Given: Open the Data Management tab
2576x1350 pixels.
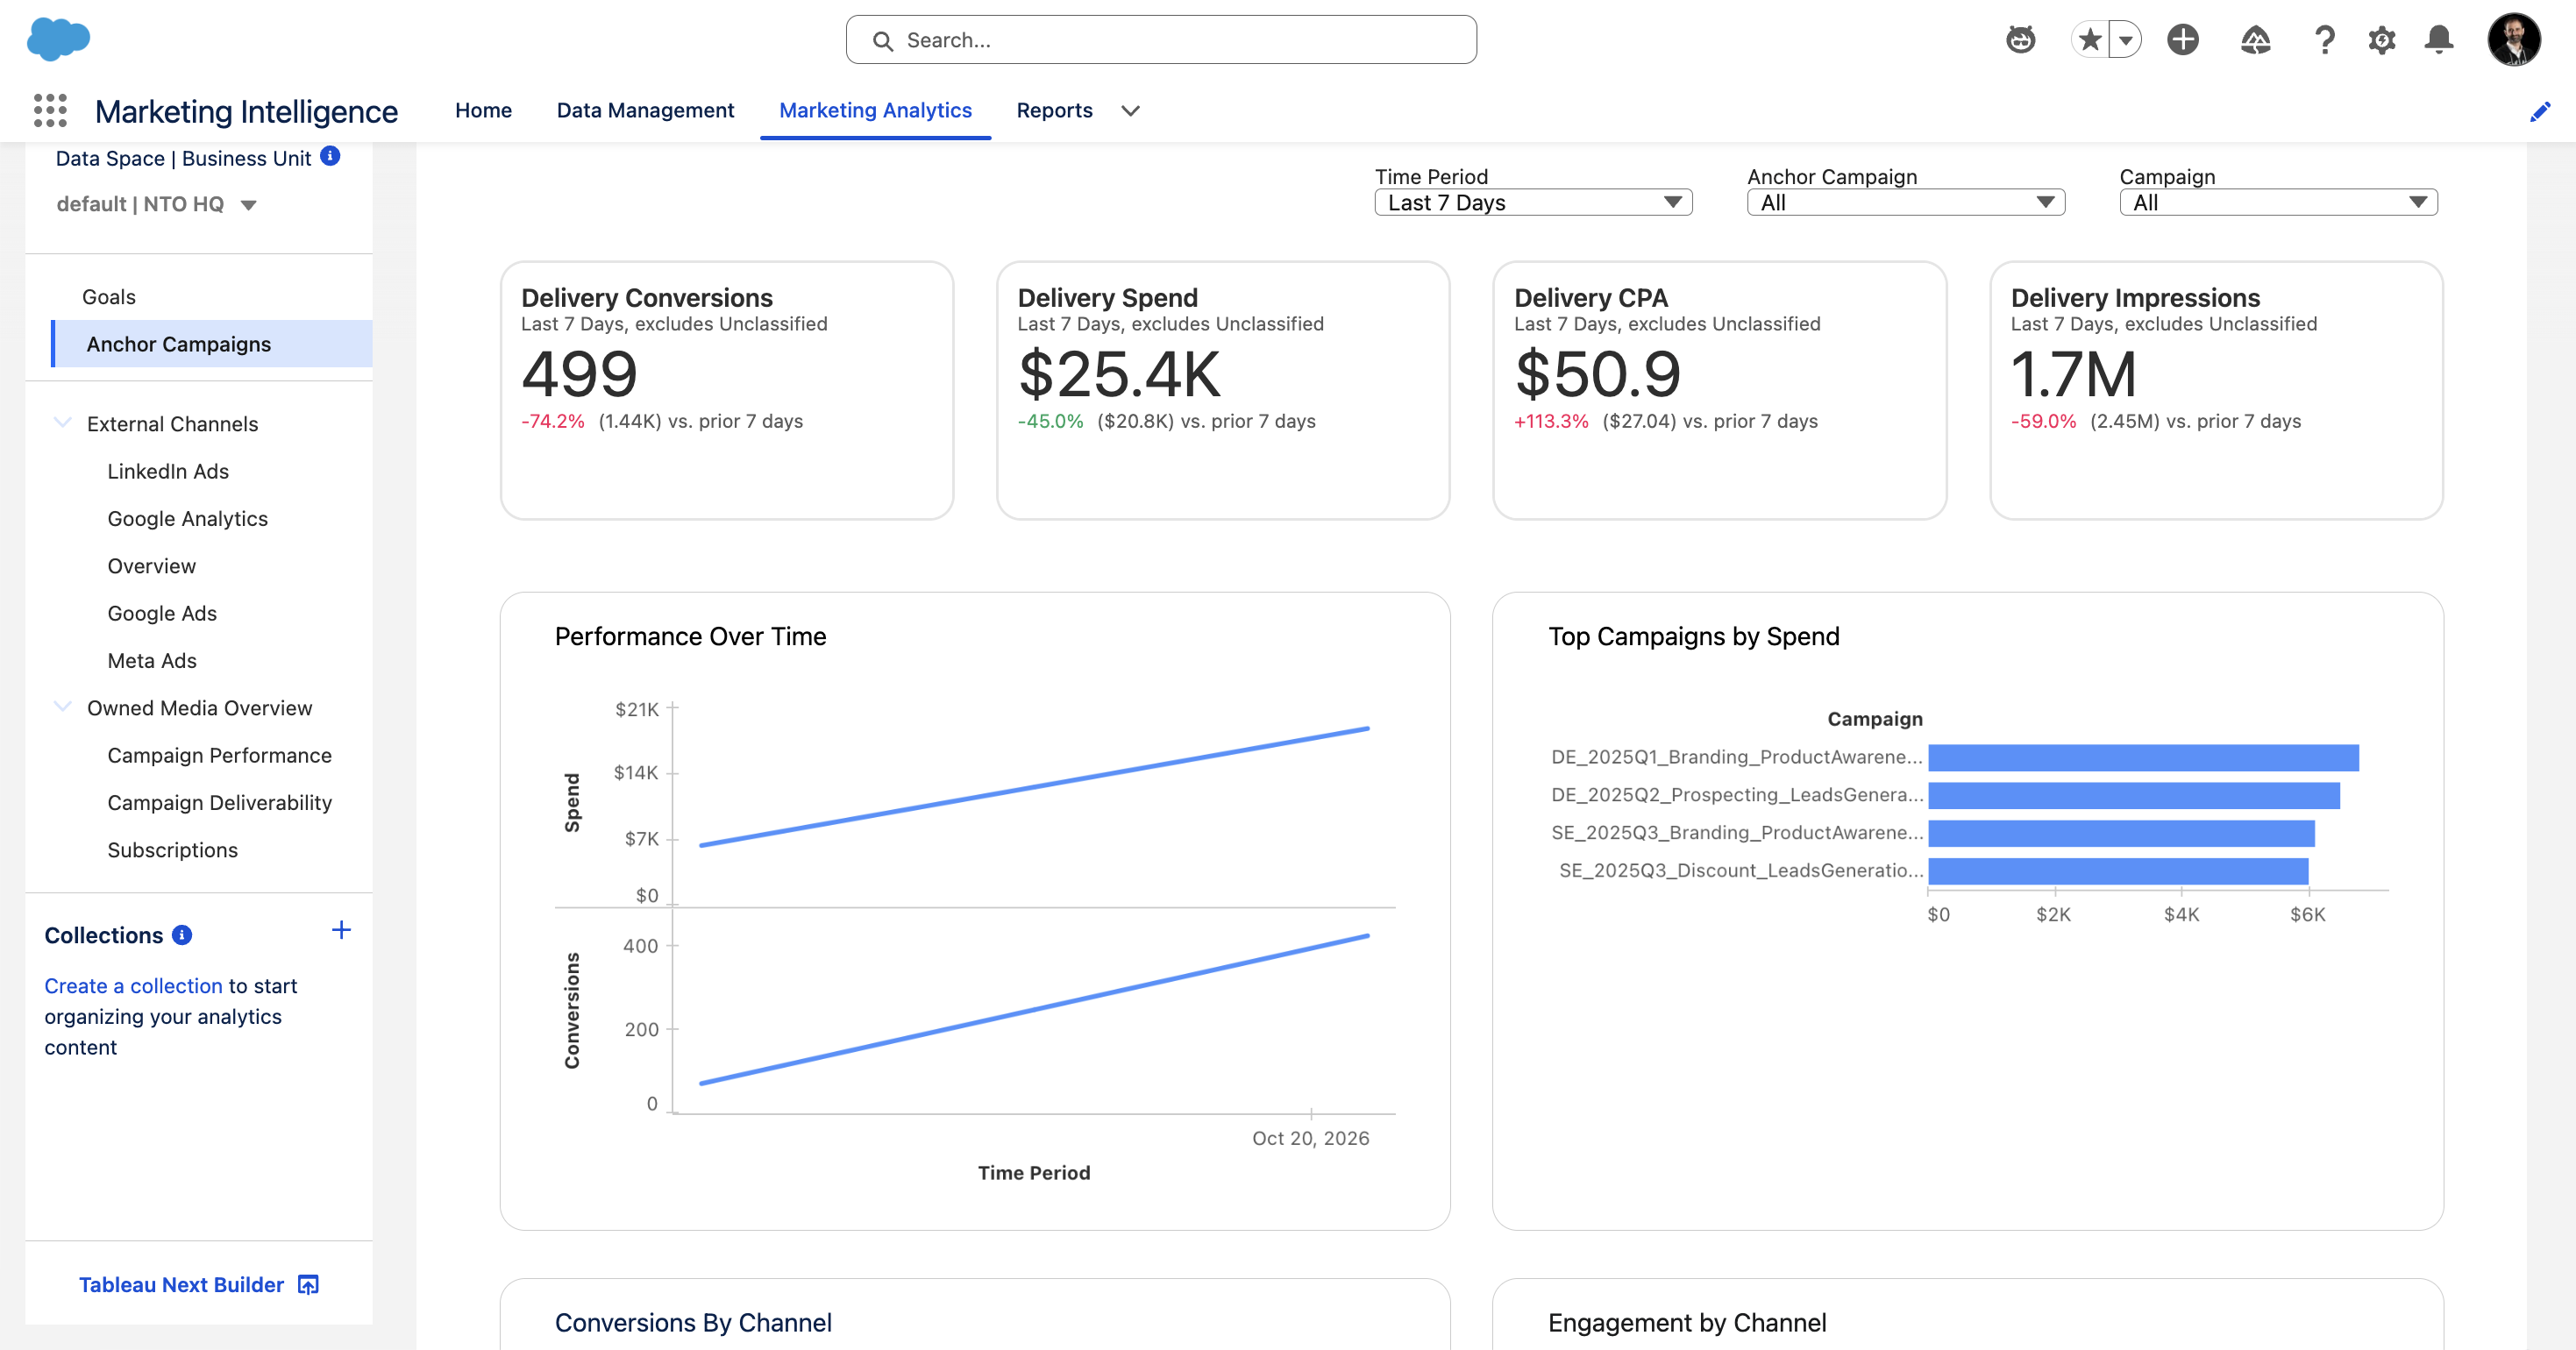Looking at the screenshot, I should coord(645,110).
